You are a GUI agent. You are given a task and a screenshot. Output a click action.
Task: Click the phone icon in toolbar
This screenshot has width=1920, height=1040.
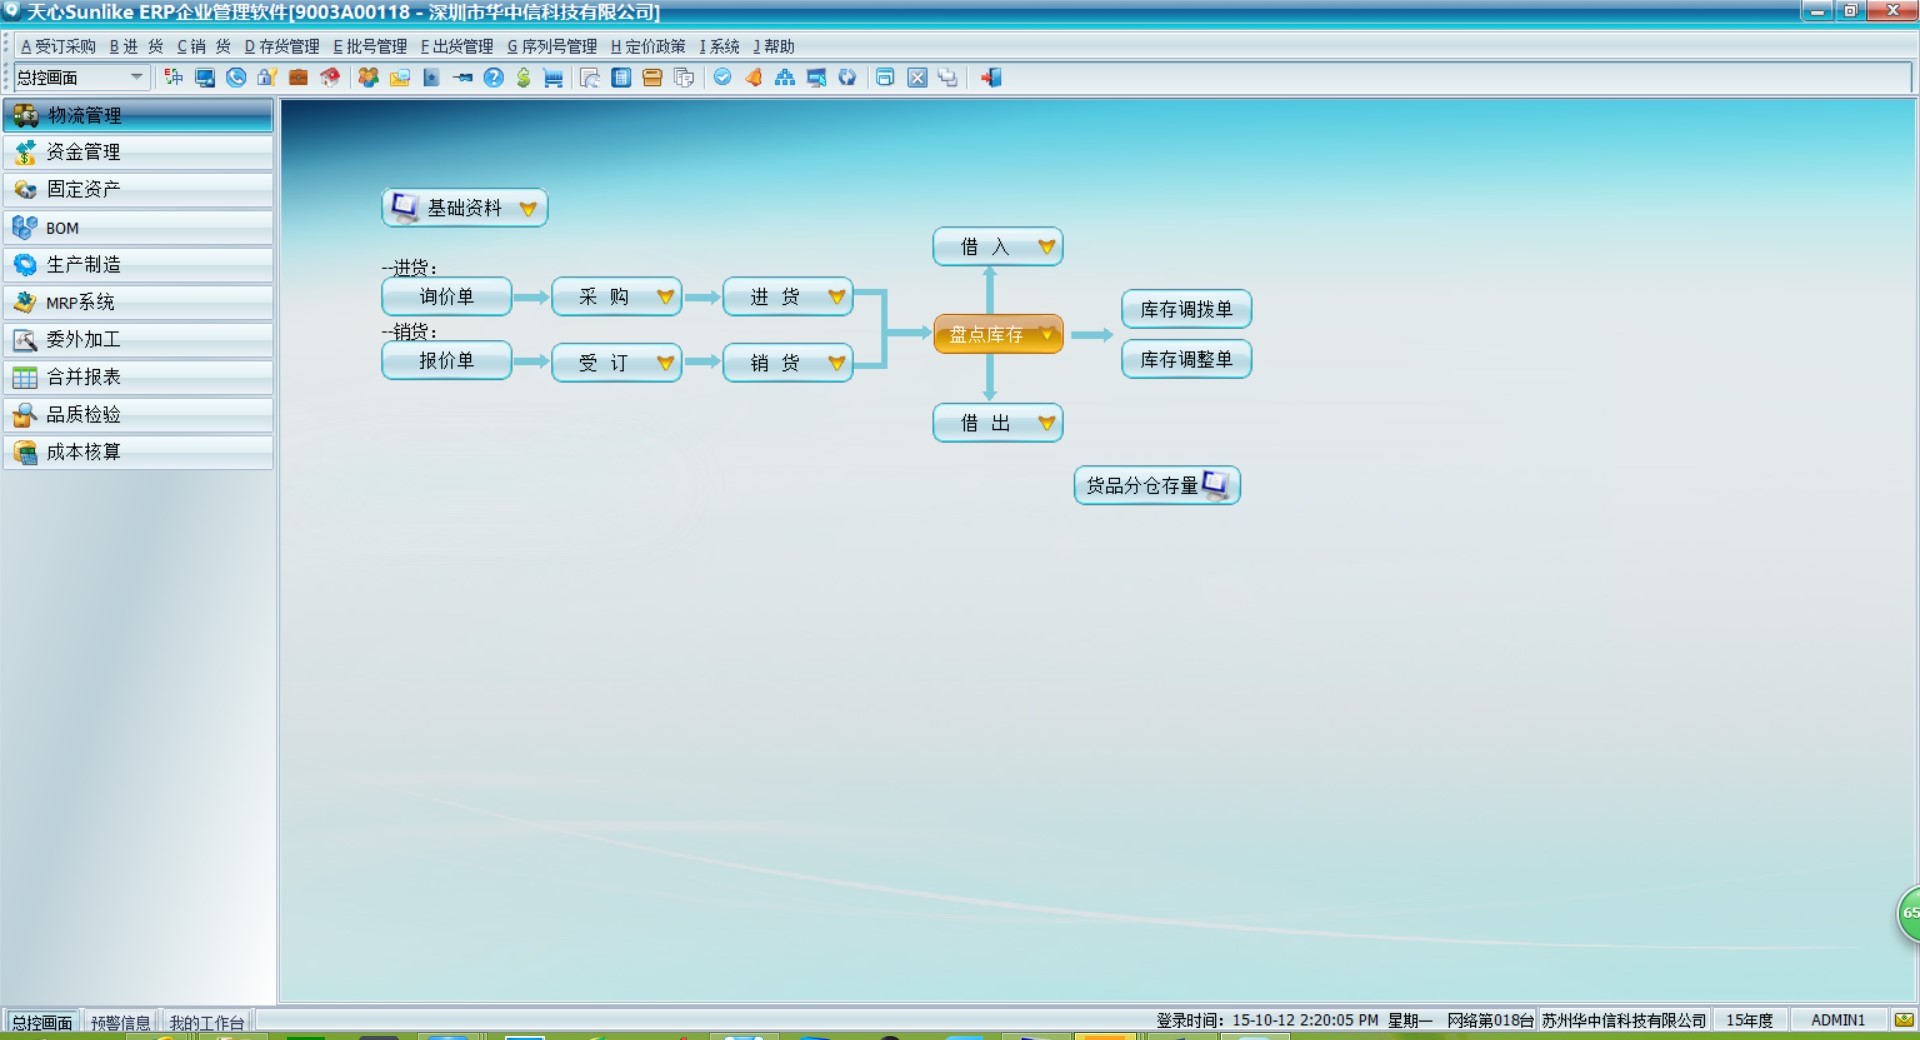click(x=236, y=77)
